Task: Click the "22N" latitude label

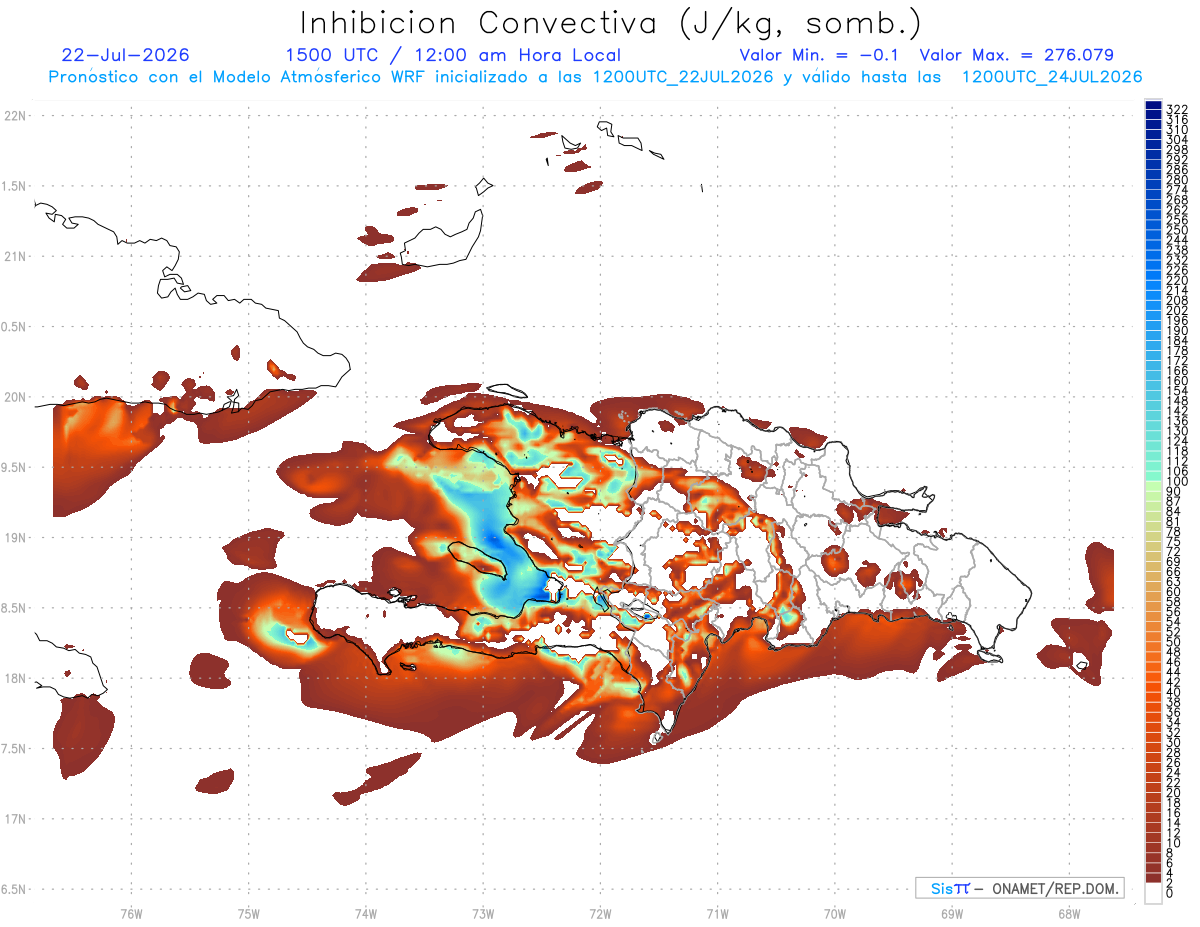Action: 16,116
